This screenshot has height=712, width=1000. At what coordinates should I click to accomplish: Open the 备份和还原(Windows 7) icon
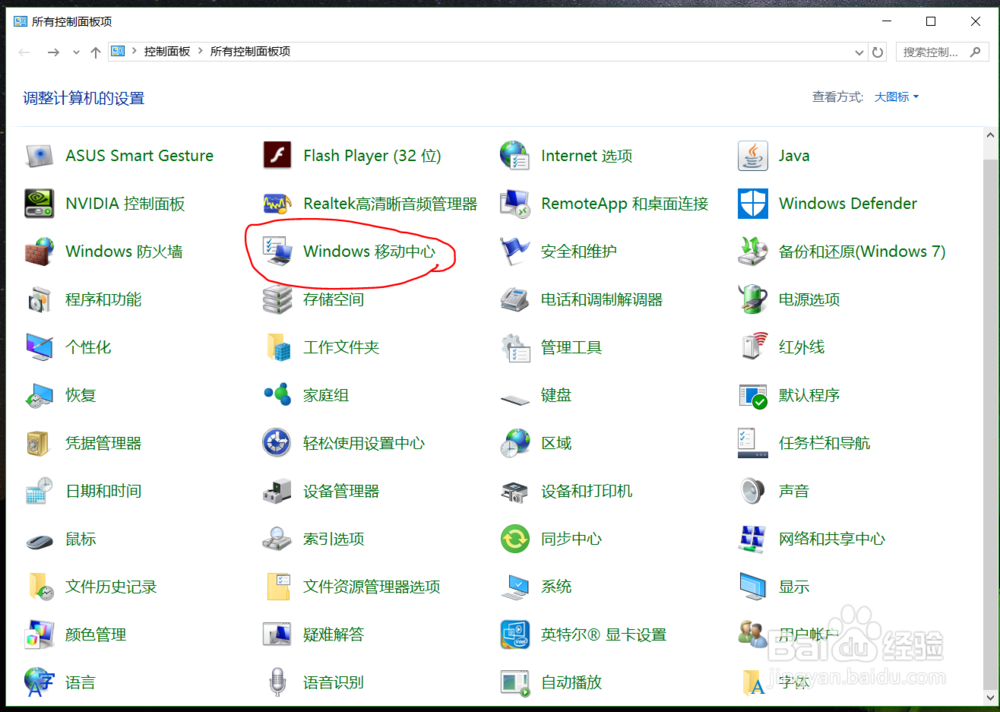pos(753,251)
